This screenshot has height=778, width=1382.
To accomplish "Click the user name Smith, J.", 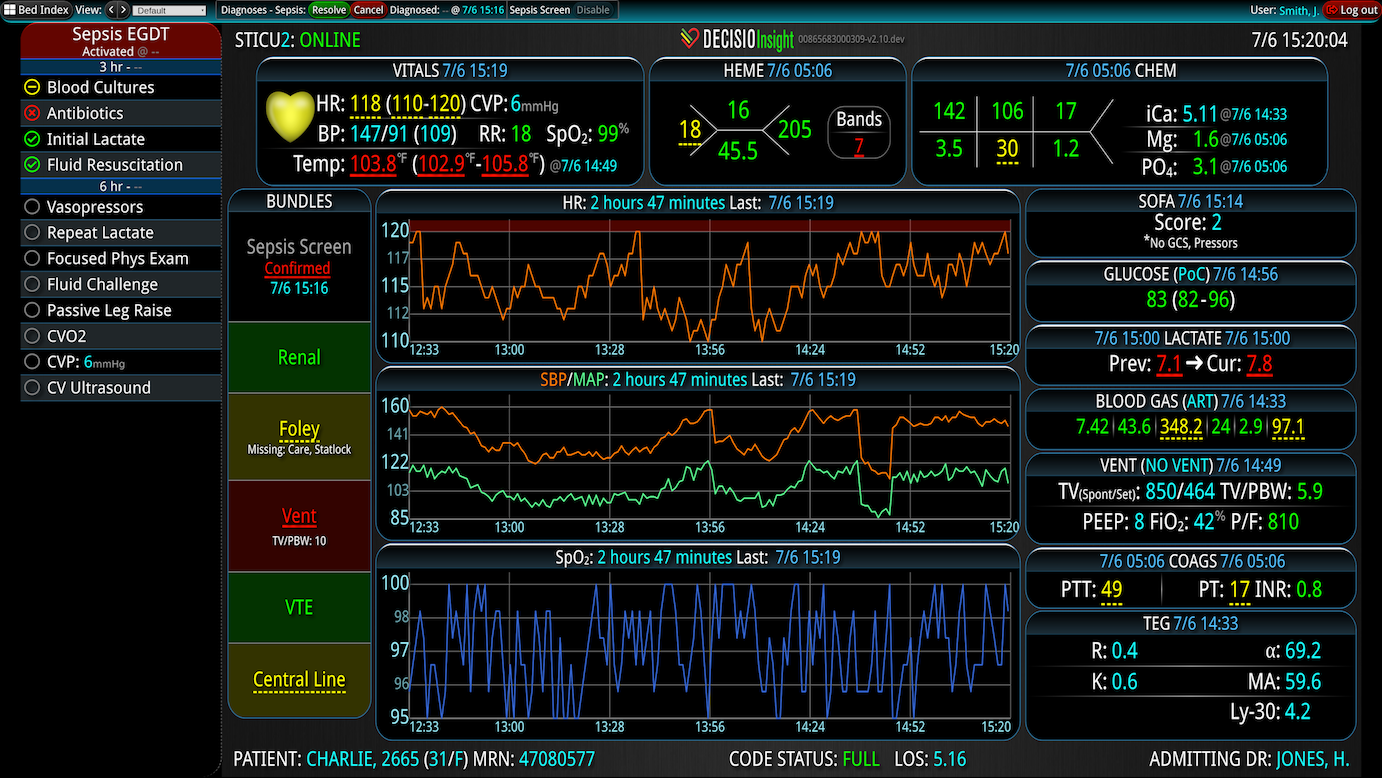I will pyautogui.click(x=1298, y=10).
